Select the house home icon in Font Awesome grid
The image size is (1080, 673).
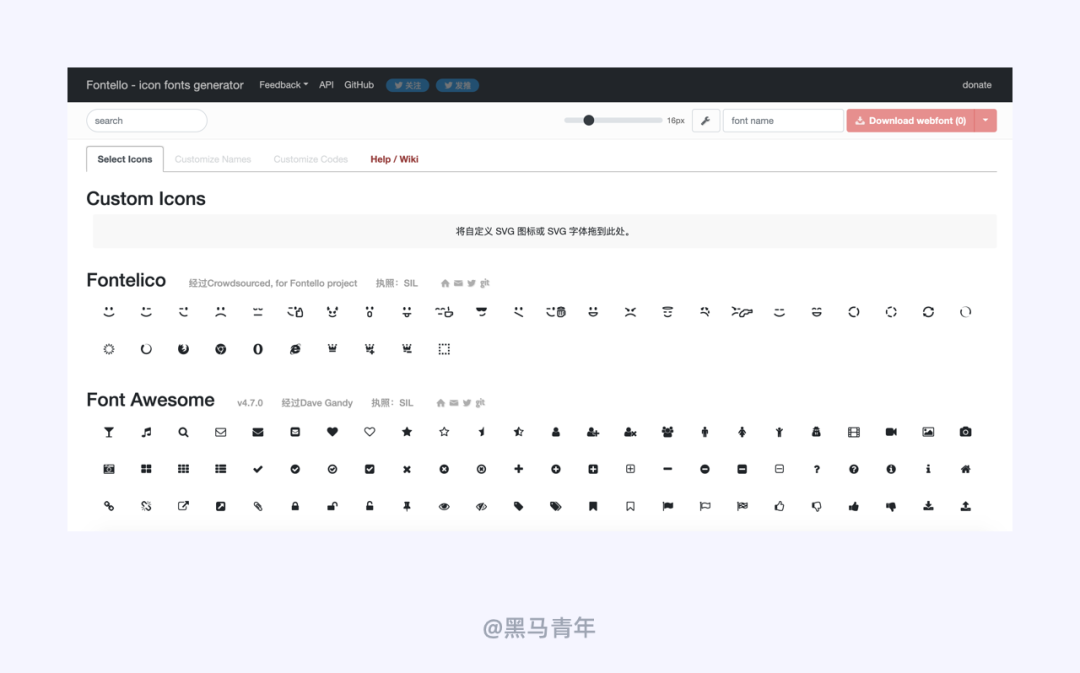coord(965,469)
